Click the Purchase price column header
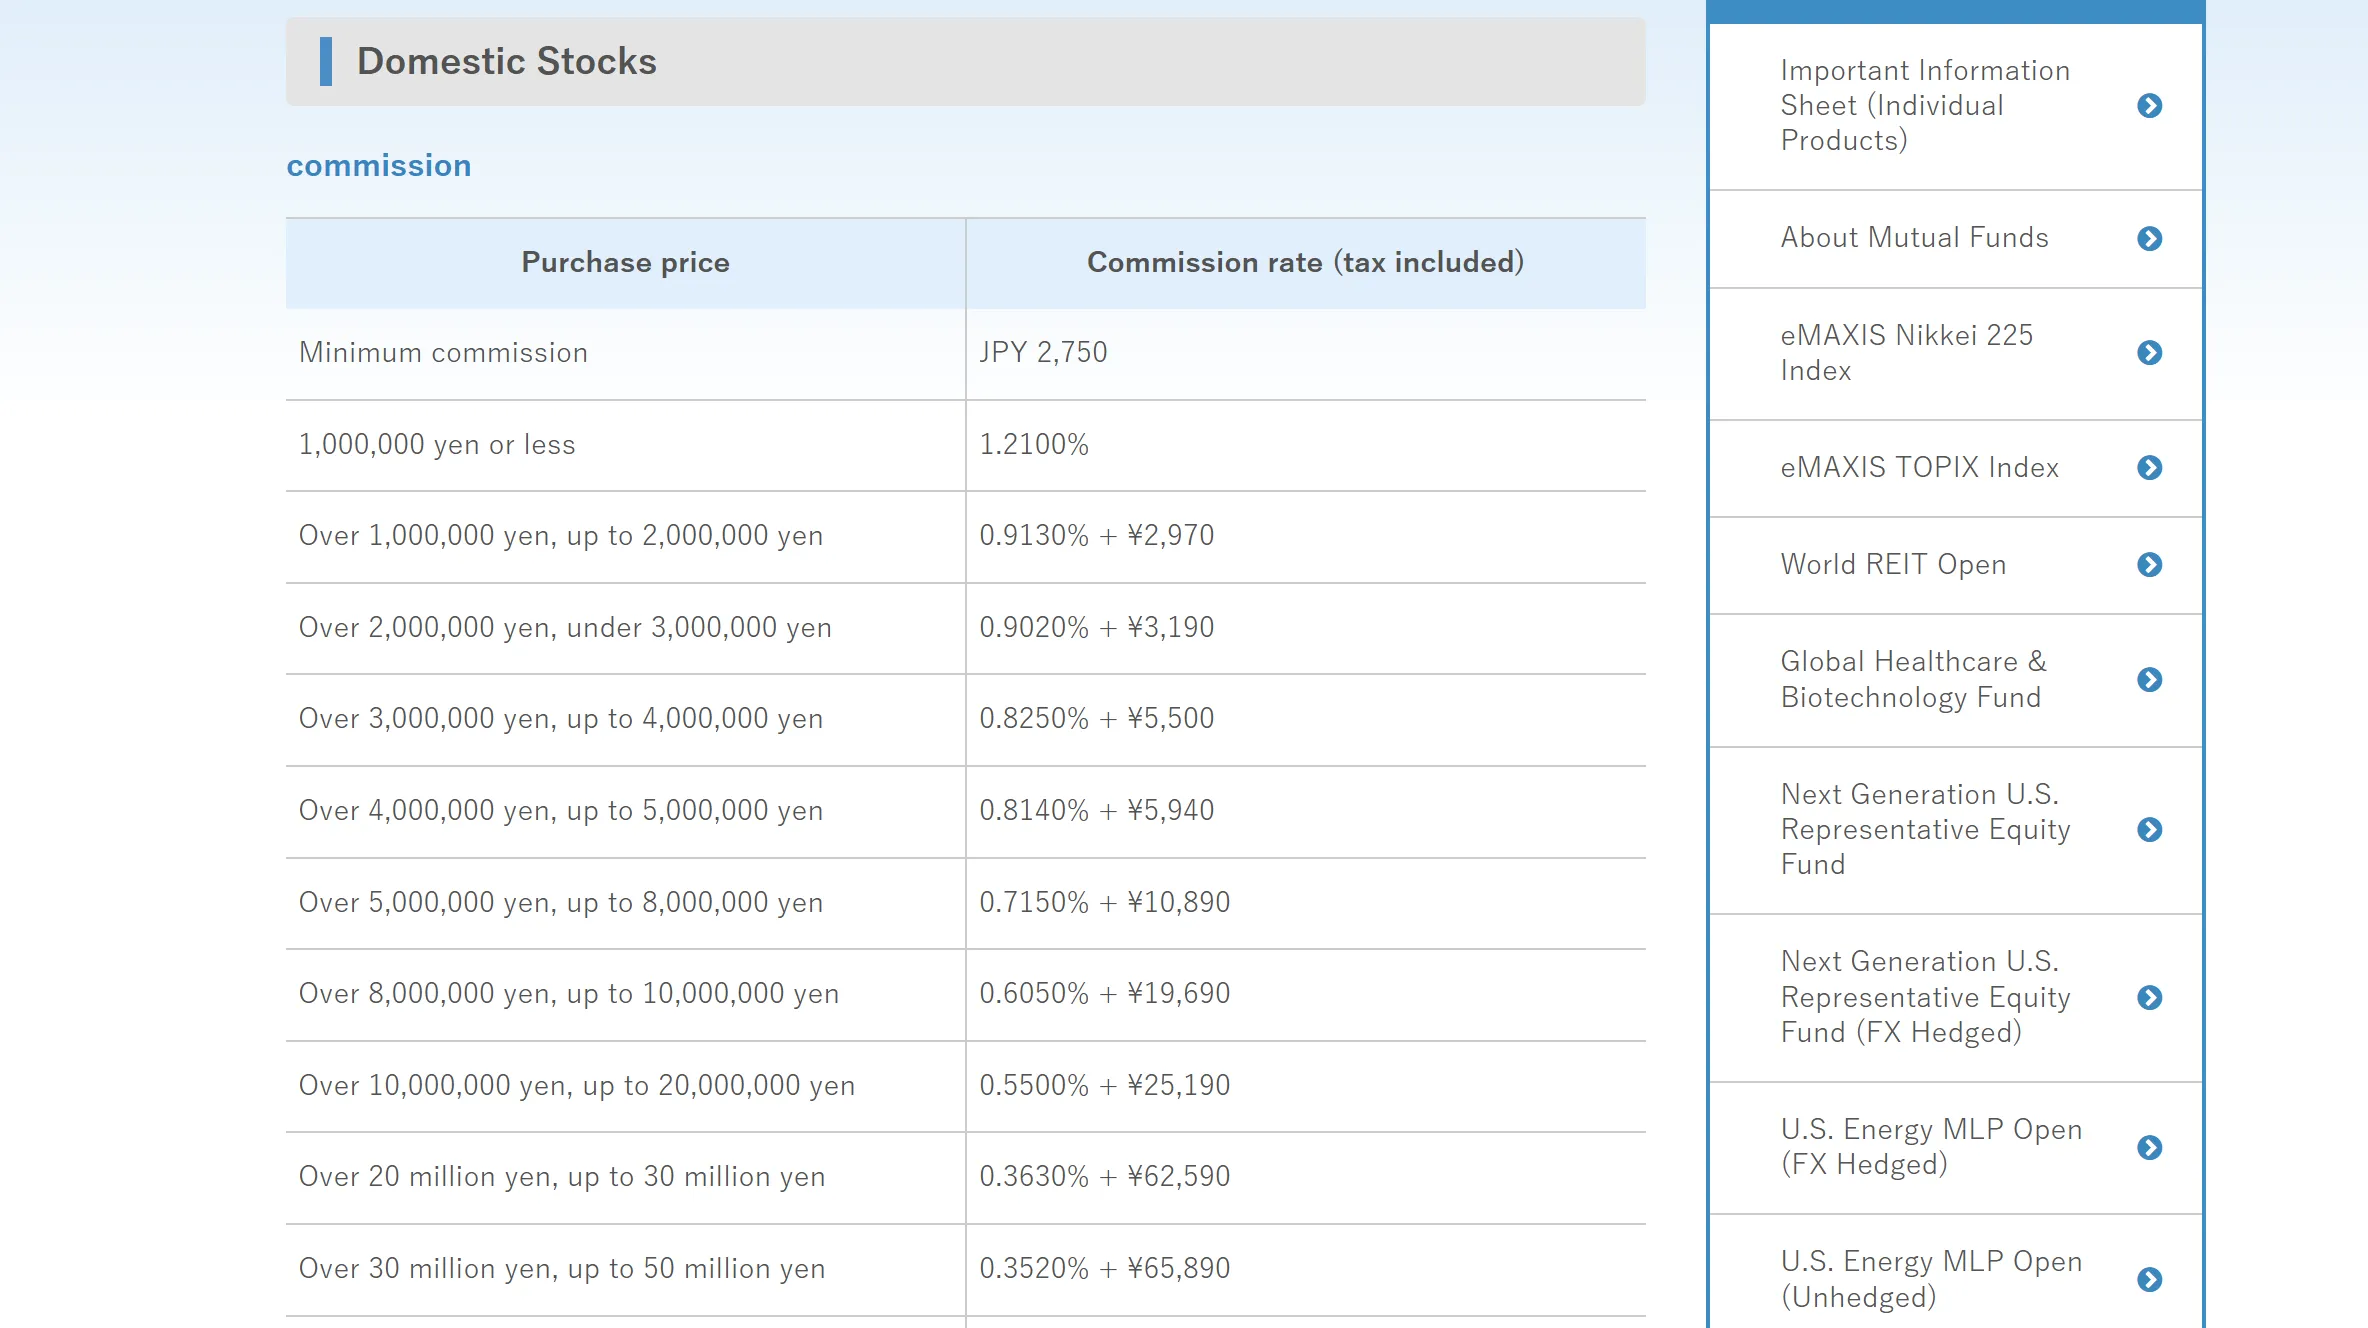The width and height of the screenshot is (2368, 1328). [626, 262]
